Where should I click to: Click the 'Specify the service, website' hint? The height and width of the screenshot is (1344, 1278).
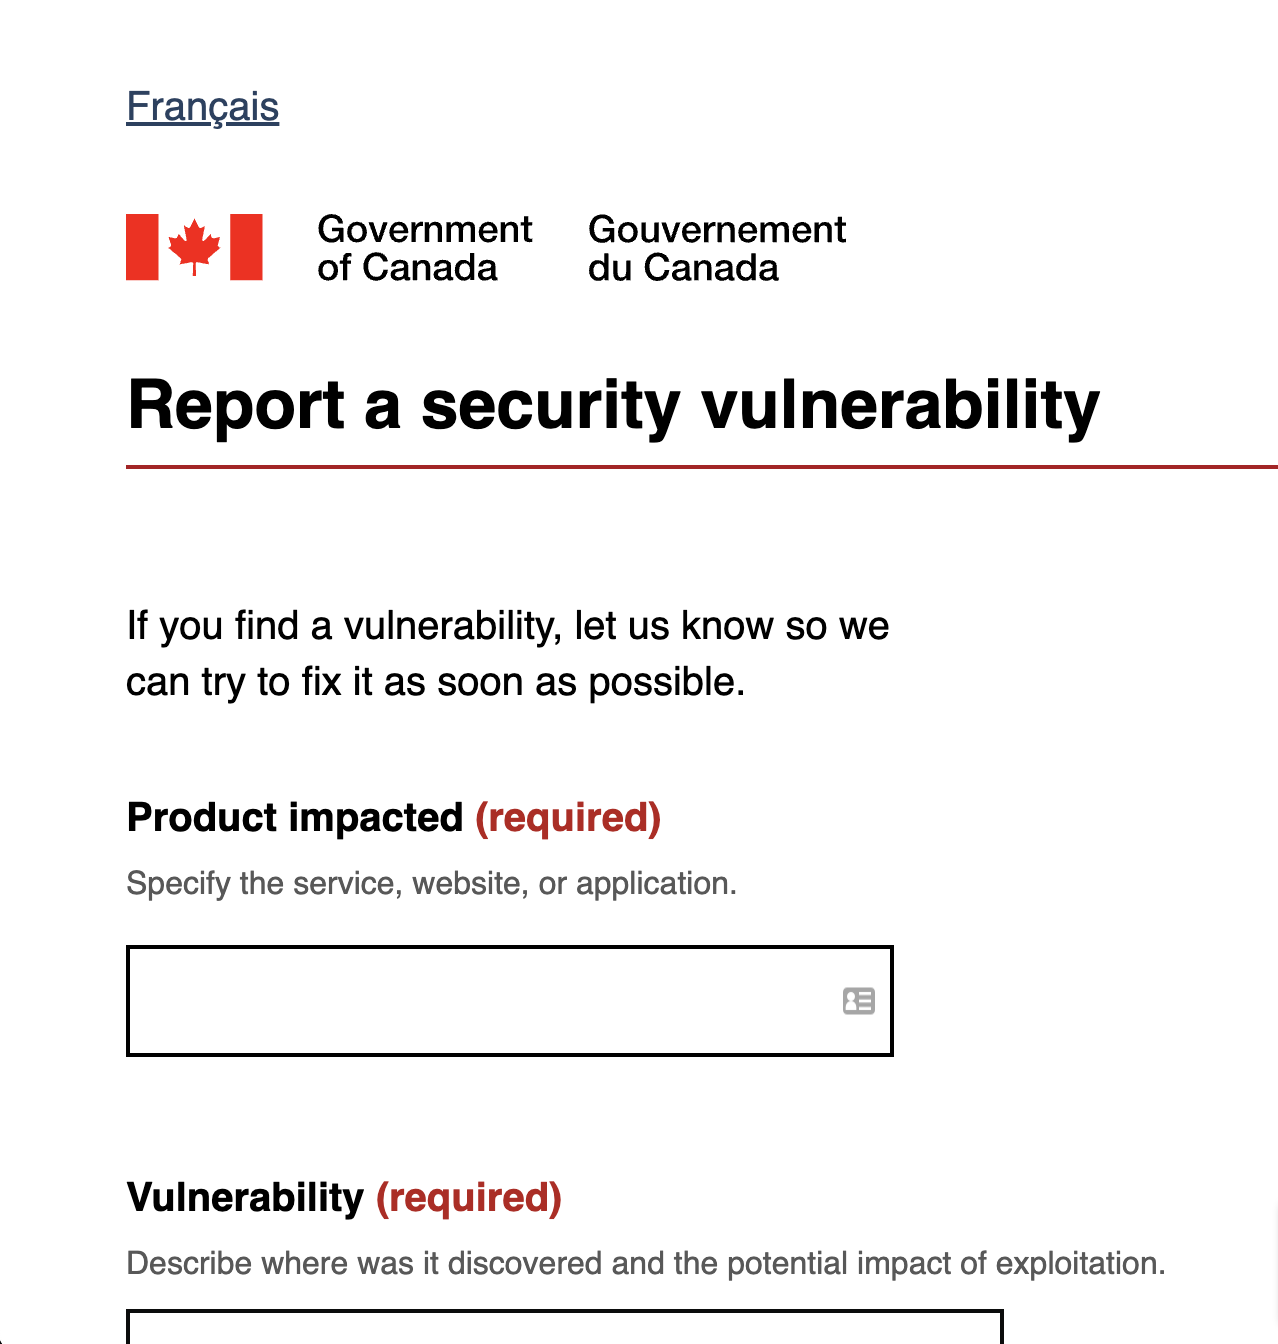tap(431, 884)
